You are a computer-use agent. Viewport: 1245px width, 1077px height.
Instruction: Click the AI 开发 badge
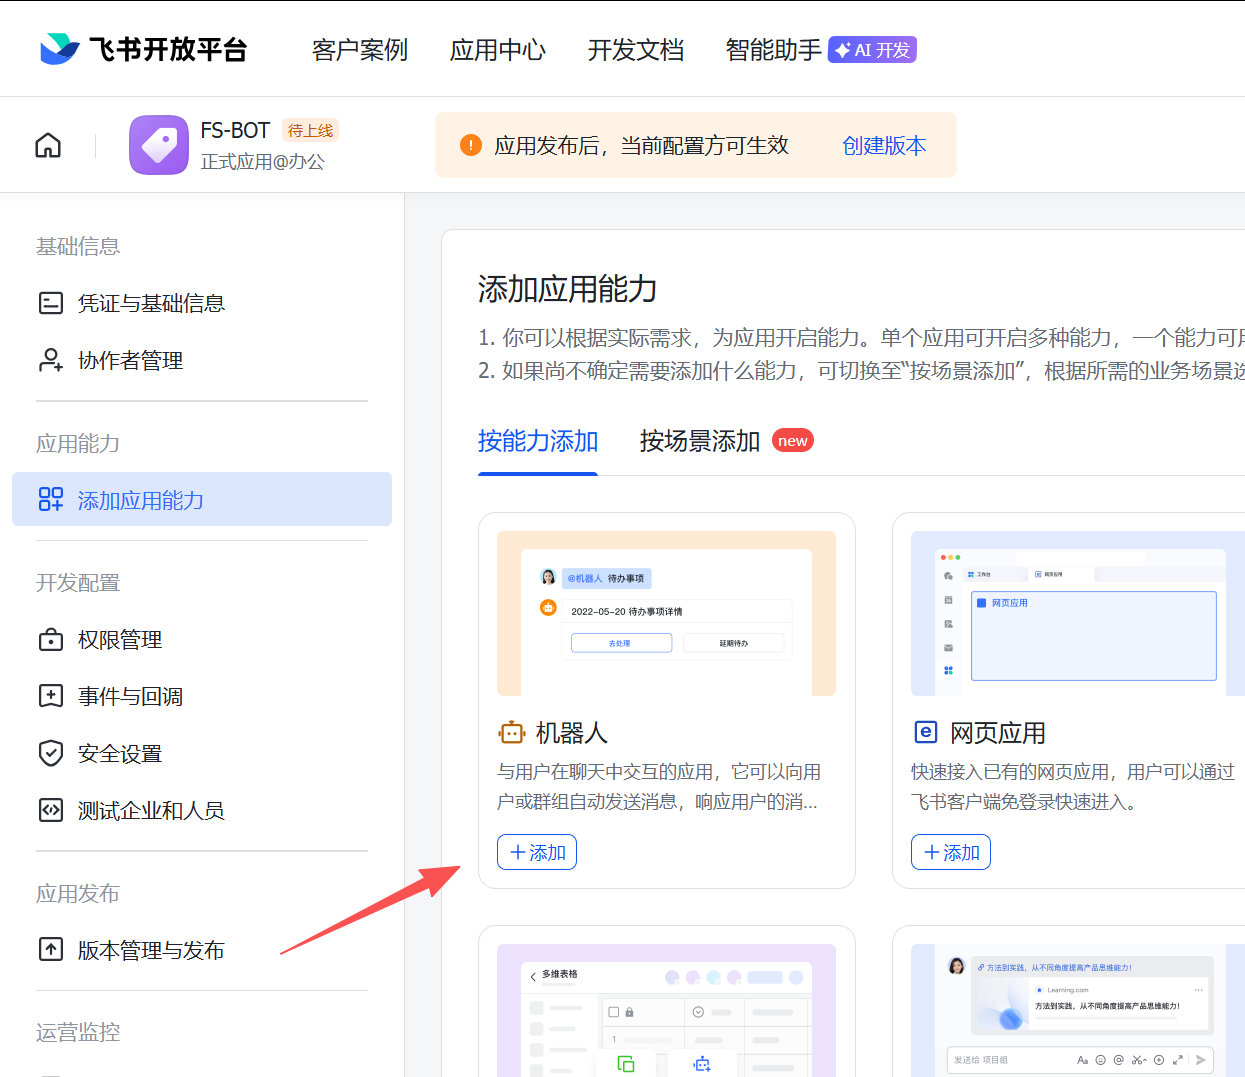coord(872,50)
